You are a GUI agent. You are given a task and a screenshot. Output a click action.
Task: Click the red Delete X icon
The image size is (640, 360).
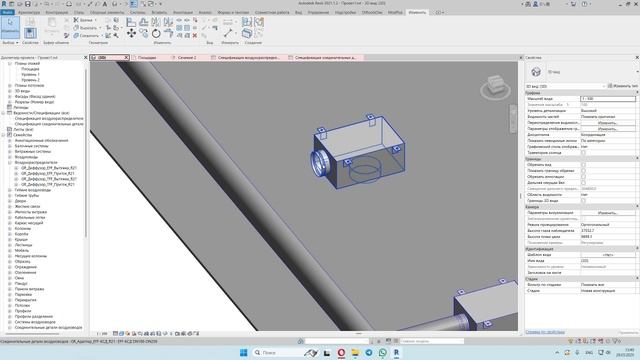tap(195, 36)
